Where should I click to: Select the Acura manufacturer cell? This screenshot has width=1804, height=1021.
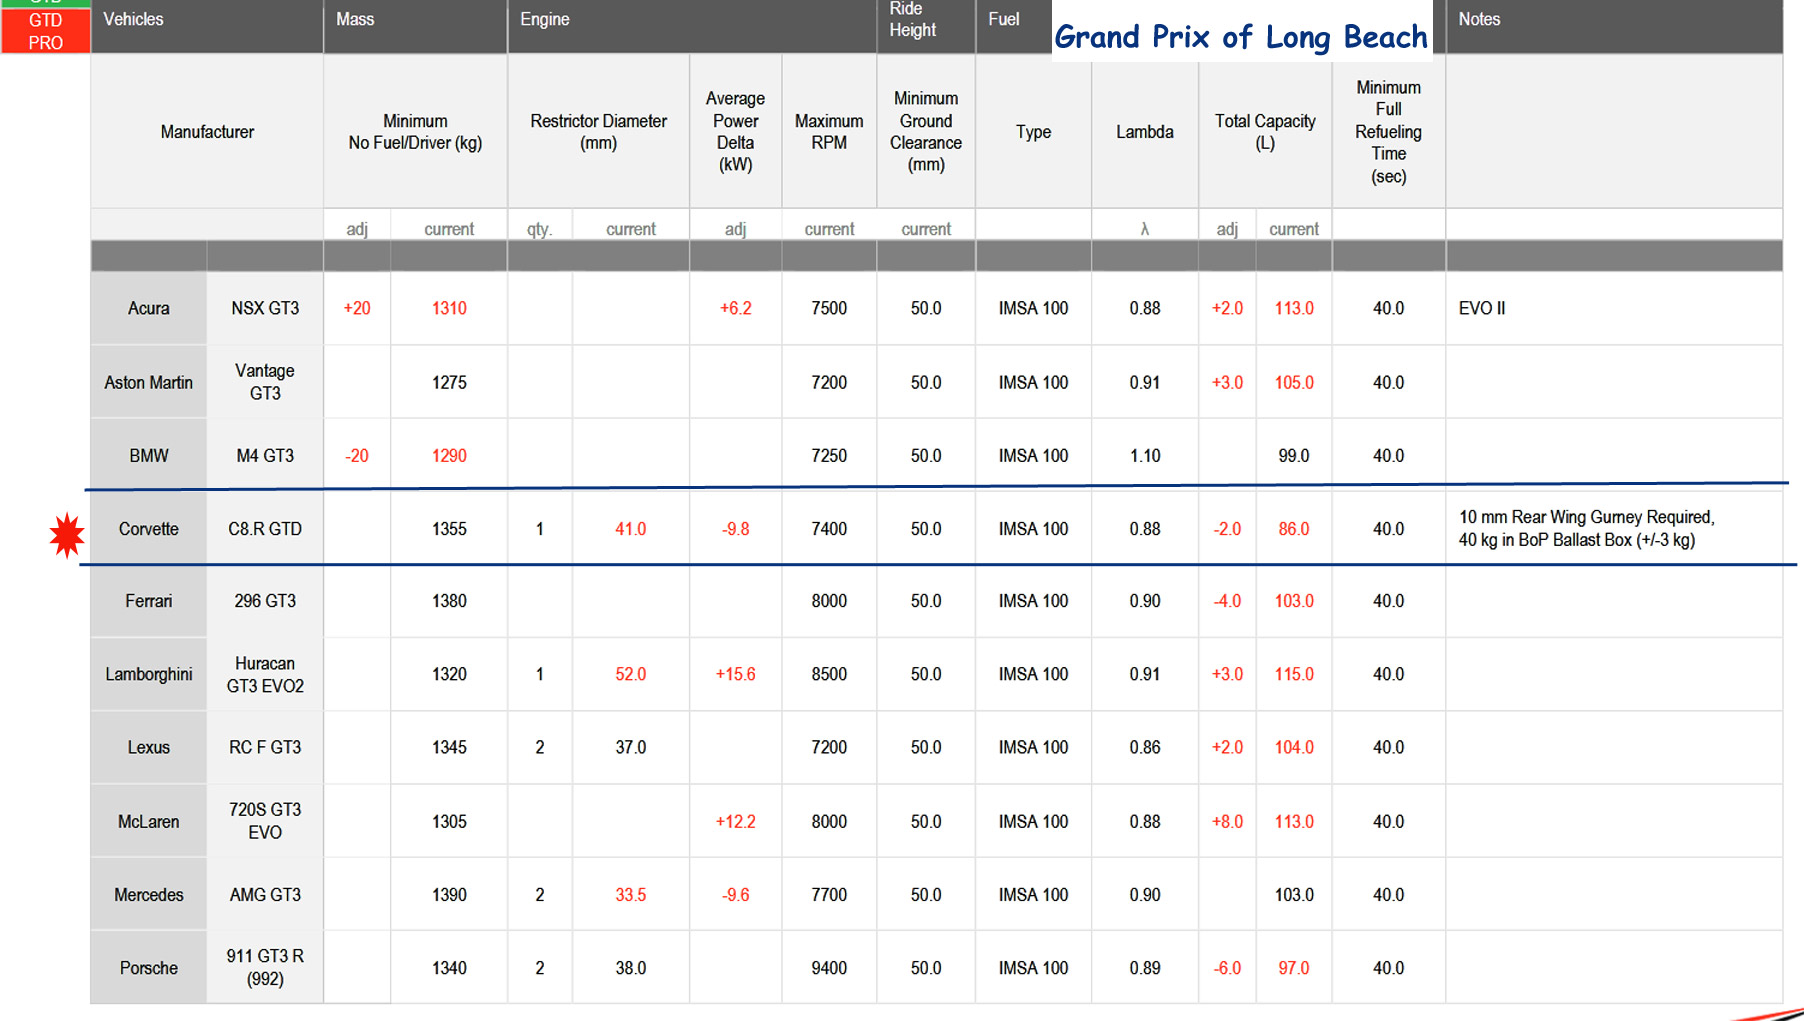[x=148, y=309]
